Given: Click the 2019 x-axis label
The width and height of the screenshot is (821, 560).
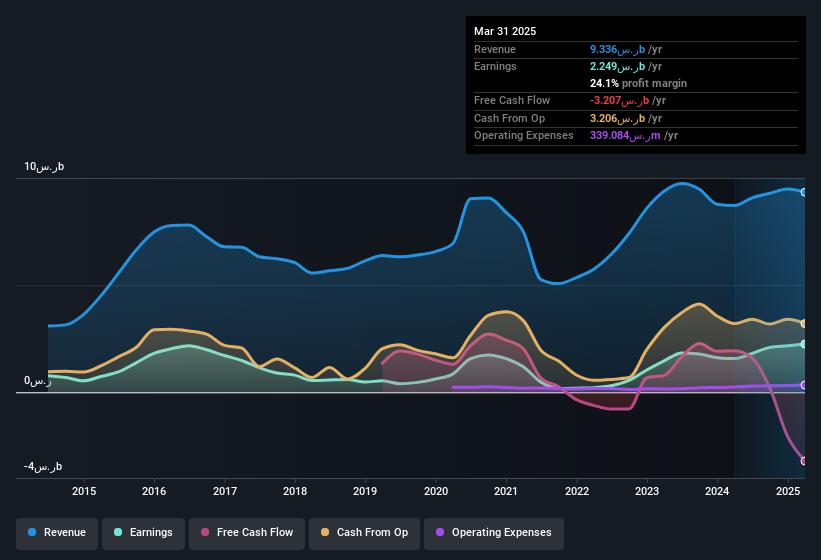Looking at the screenshot, I should (365, 491).
